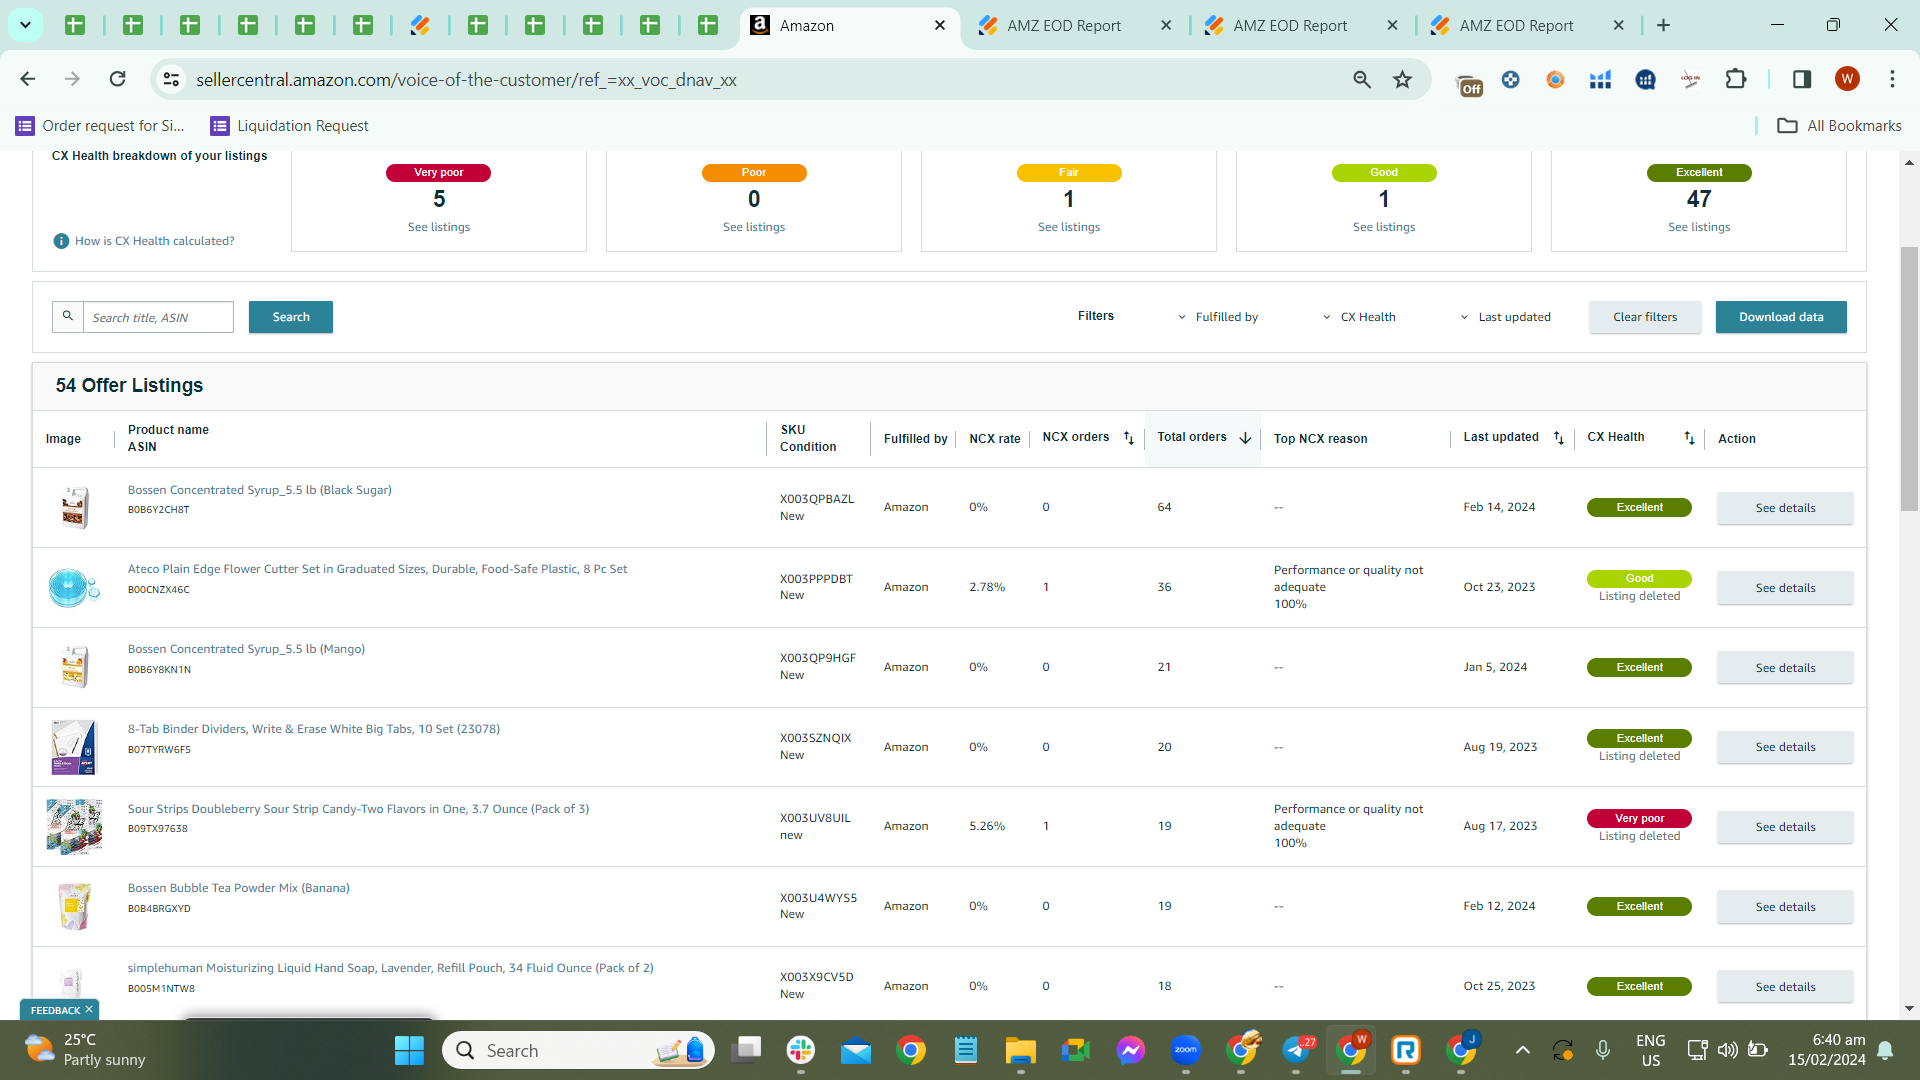The image size is (1920, 1080).
Task: See listings under Good
Action: coord(1384,227)
